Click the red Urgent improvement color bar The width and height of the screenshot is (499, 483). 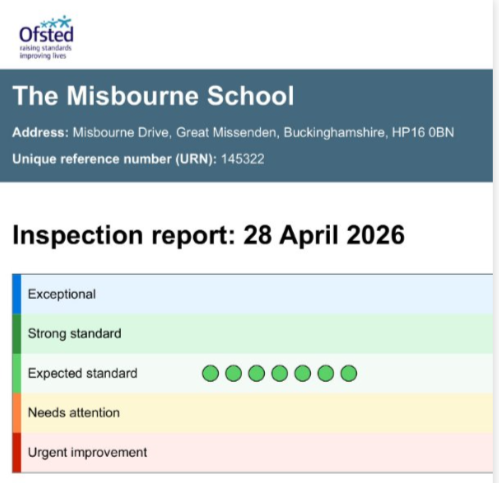click(17, 453)
